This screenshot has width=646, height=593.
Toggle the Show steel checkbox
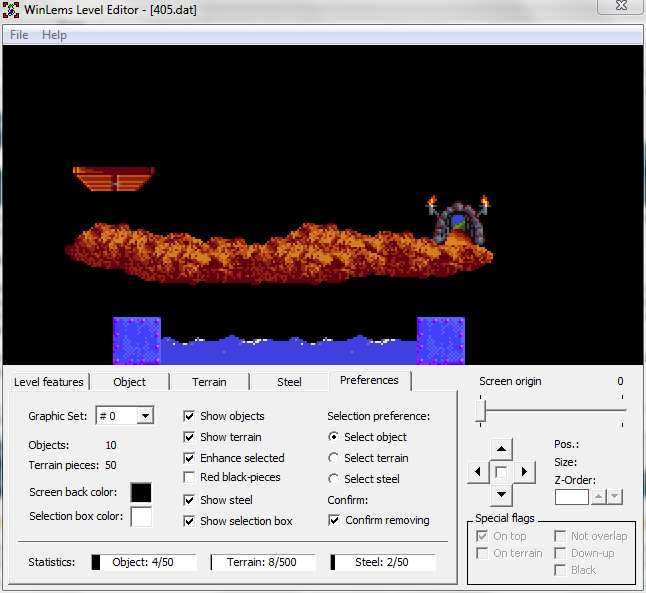pyautogui.click(x=189, y=500)
